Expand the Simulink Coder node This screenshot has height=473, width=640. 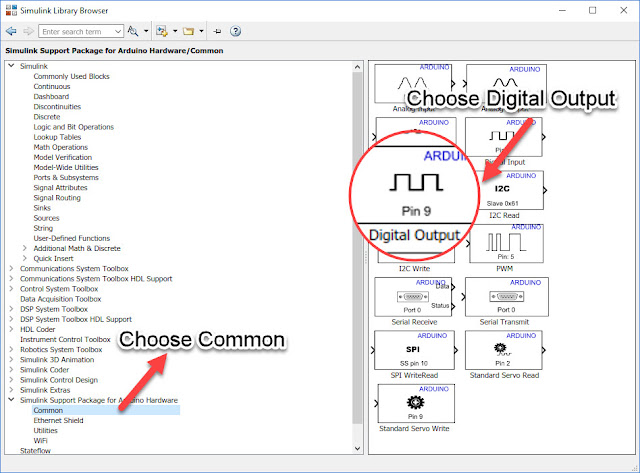11,370
